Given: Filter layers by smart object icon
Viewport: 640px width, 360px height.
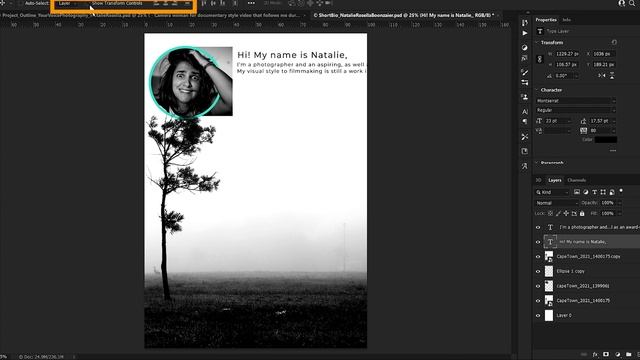Looking at the screenshot, I should click(x=612, y=192).
